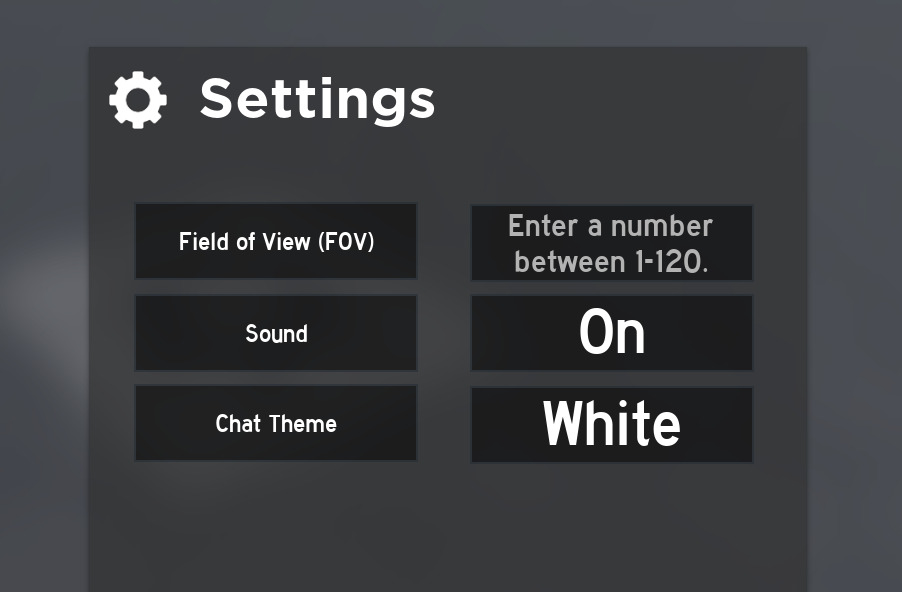This screenshot has height=592, width=902.
Task: Turn off sound using the On button
Action: [x=612, y=333]
